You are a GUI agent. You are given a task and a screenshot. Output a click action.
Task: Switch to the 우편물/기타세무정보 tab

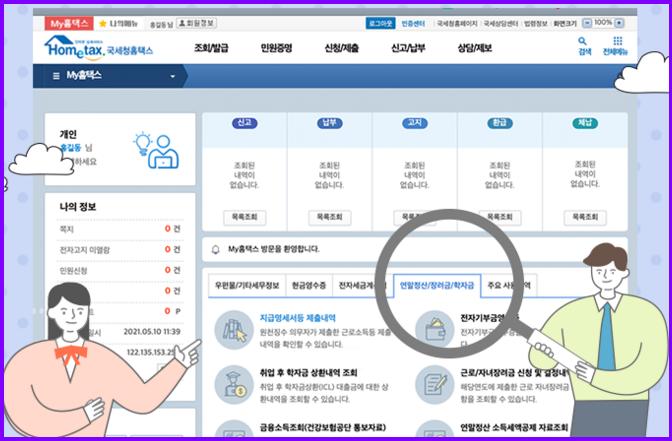(247, 285)
